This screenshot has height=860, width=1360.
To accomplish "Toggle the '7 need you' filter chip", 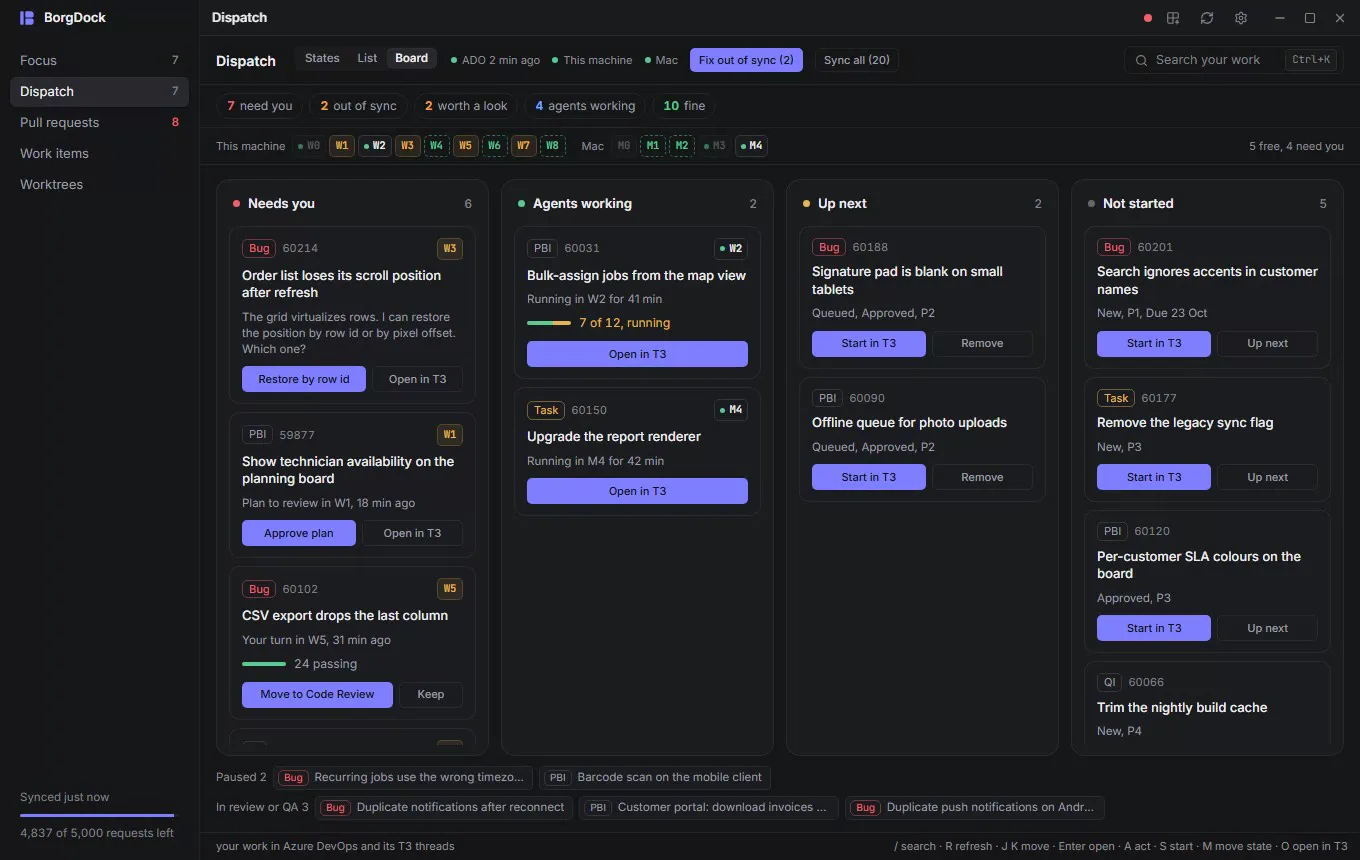I will 260,106.
